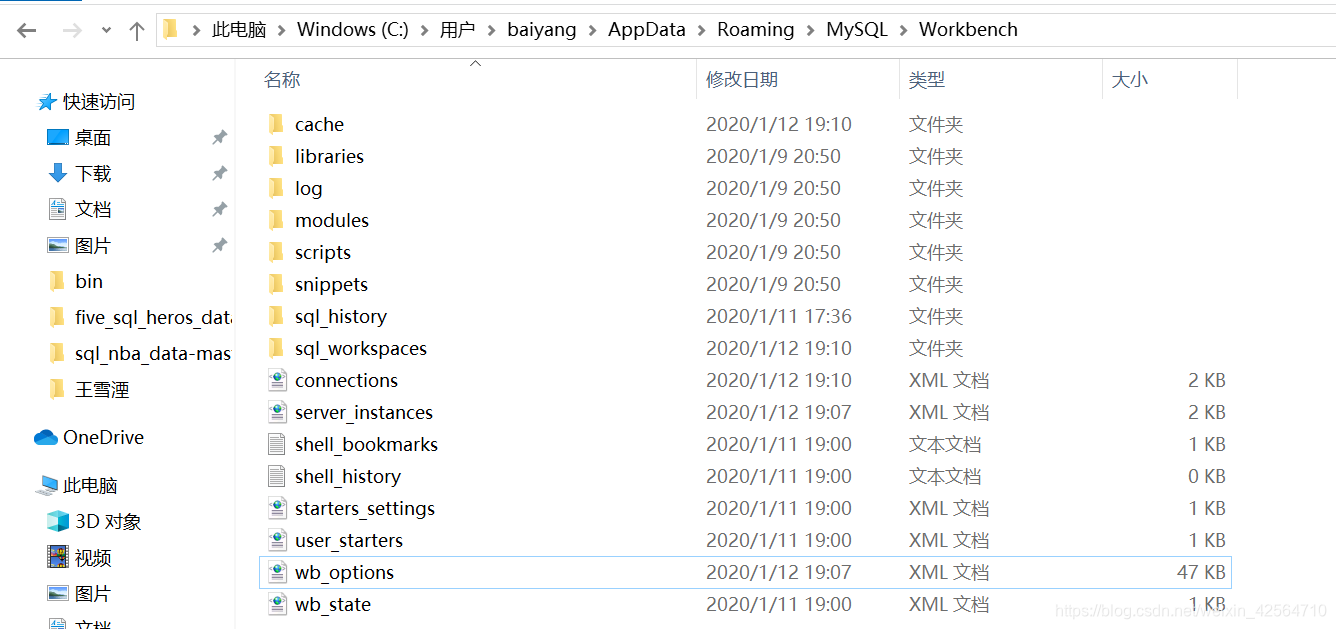Select the server_instances XML file icon
The width and height of the screenshot is (1336, 629).
tap(277, 412)
